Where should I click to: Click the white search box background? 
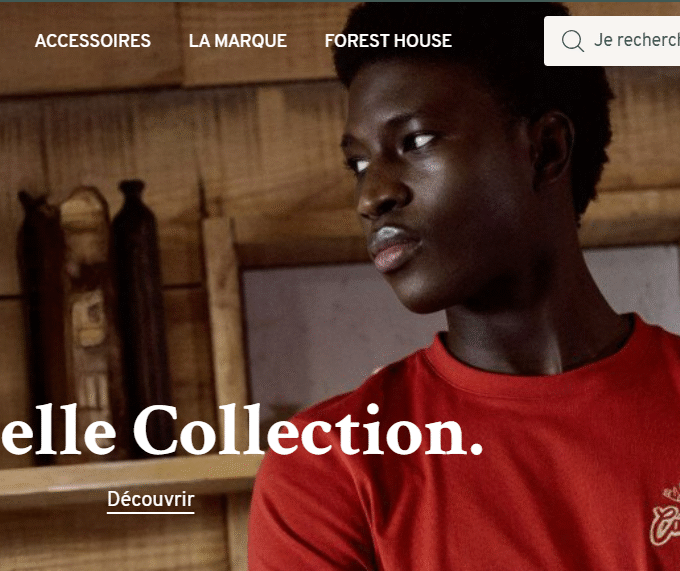[612, 41]
